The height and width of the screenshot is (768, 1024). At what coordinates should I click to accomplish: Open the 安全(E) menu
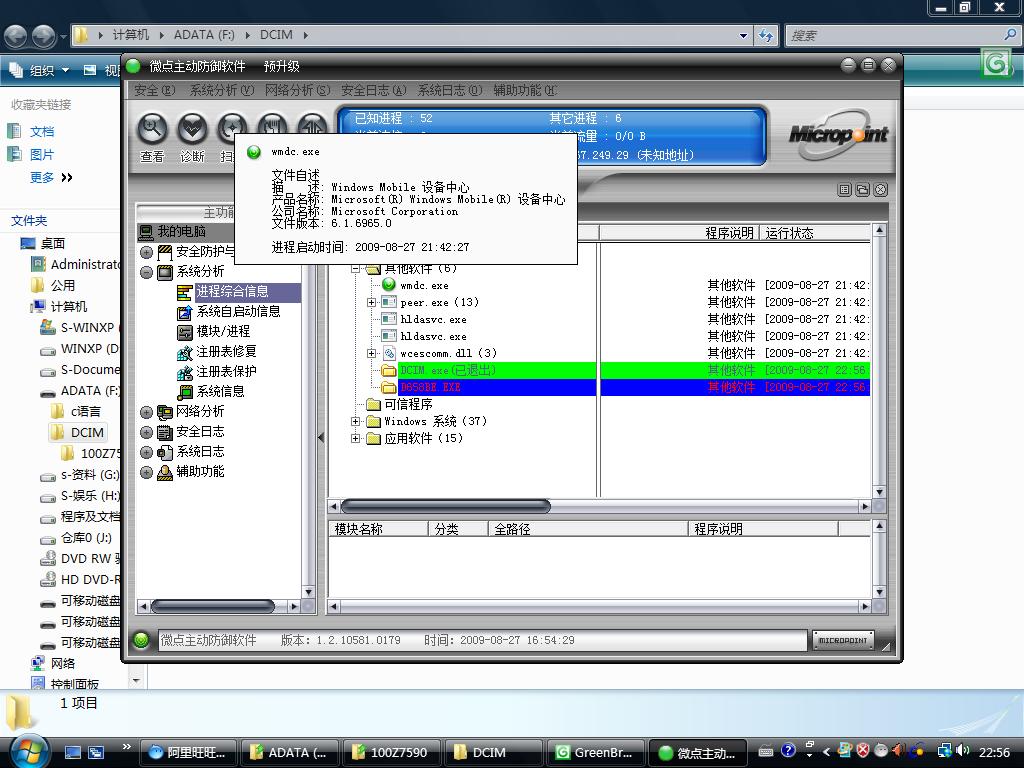pos(155,90)
